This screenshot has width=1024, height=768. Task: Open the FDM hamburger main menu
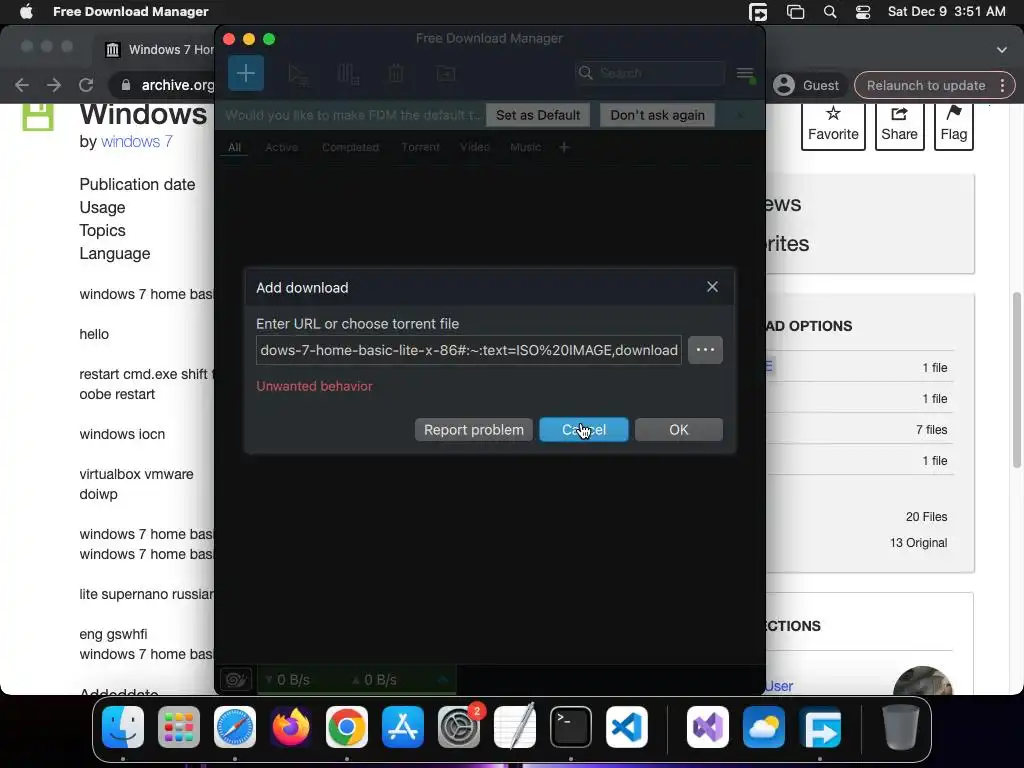(745, 74)
